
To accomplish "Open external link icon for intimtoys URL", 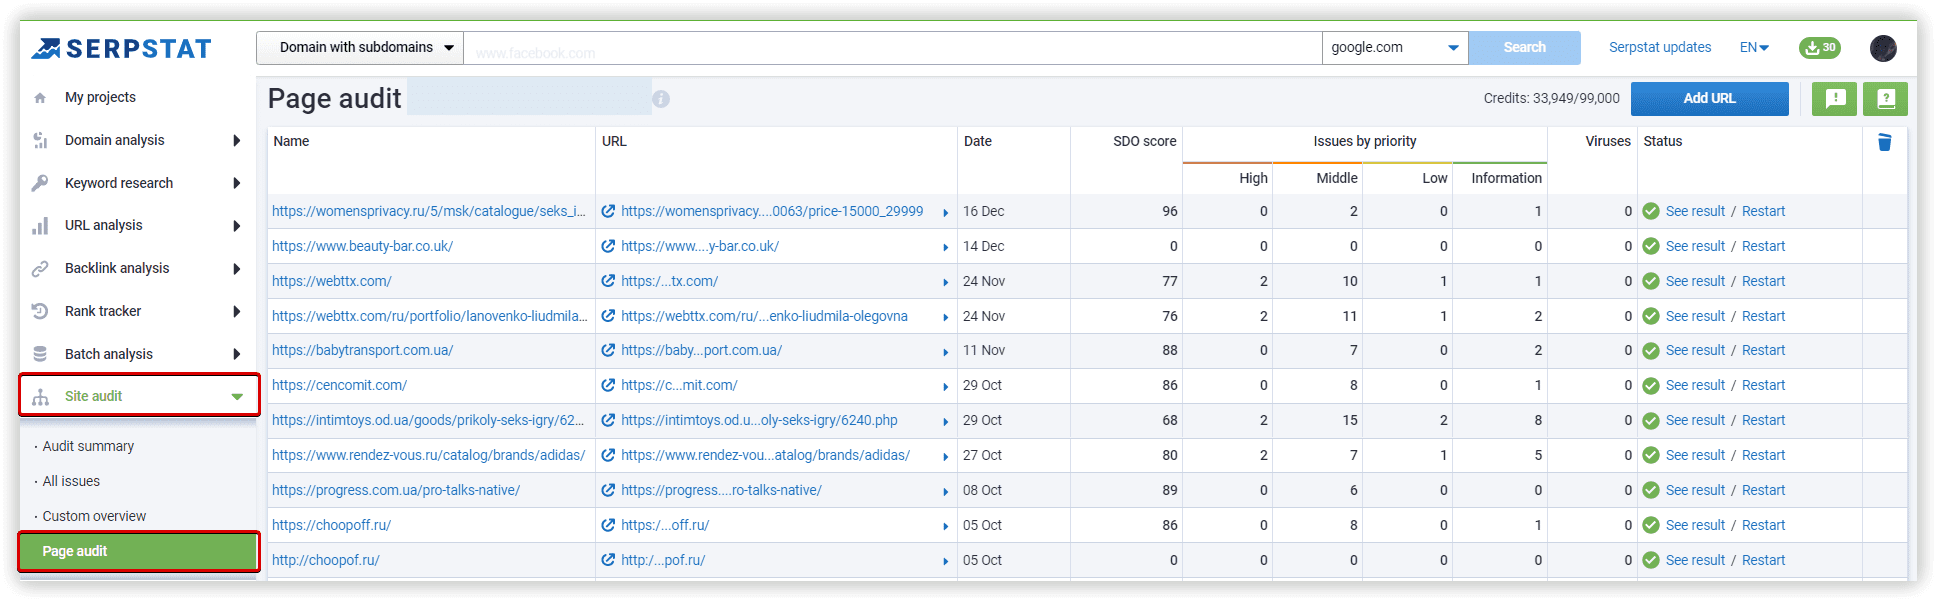I will coord(608,420).
